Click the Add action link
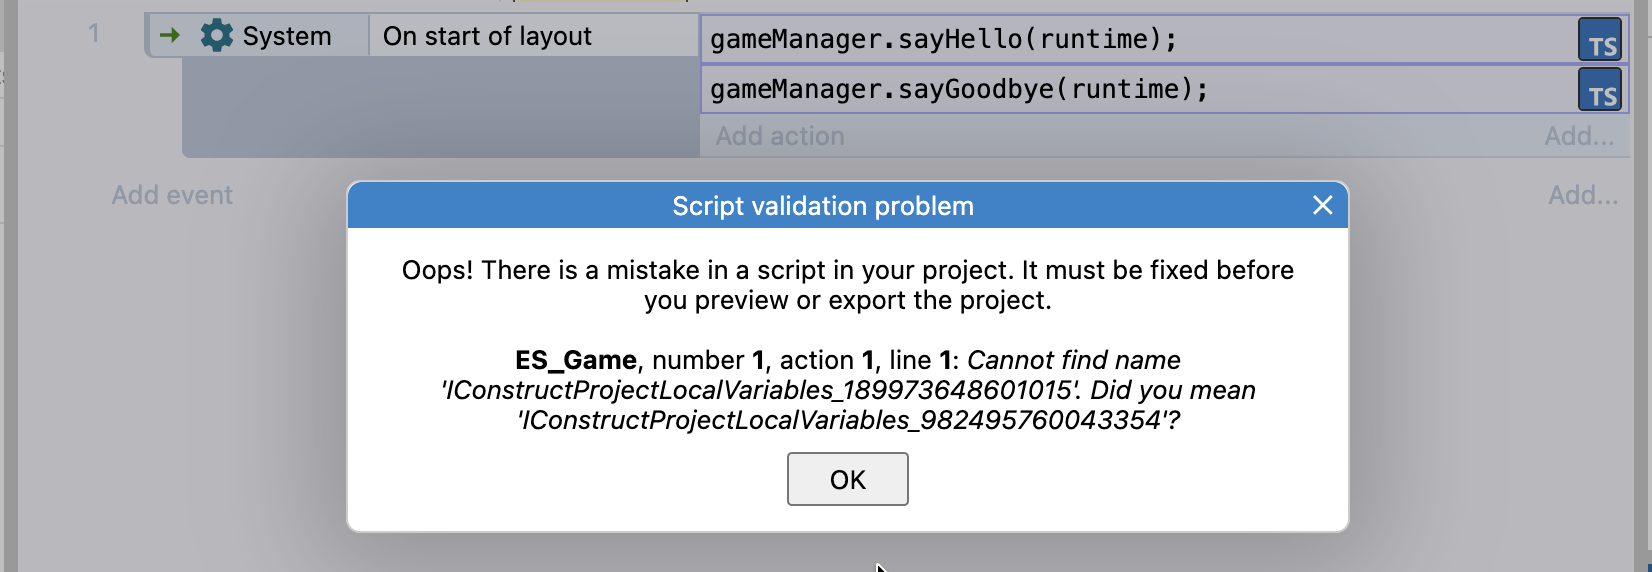The height and width of the screenshot is (572, 1652). coord(780,136)
